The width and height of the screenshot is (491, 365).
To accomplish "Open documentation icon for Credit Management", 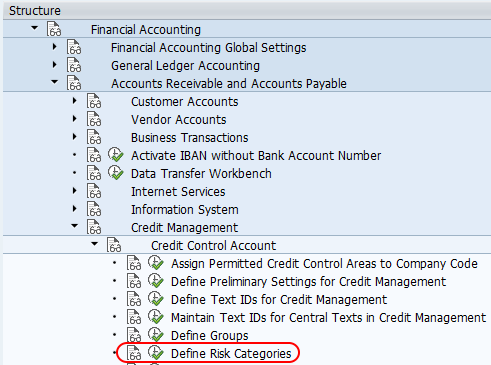I will coord(94,227).
